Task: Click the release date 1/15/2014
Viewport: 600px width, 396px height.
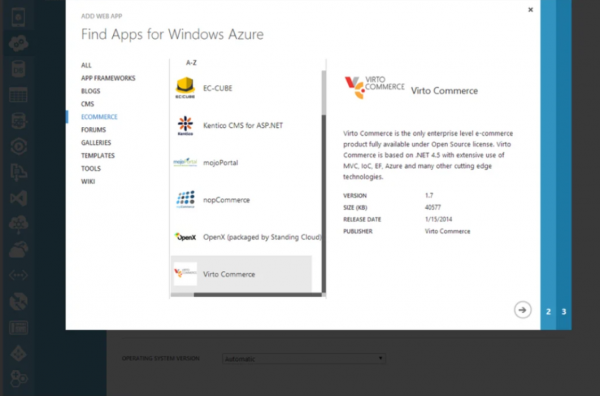Action: click(439, 219)
